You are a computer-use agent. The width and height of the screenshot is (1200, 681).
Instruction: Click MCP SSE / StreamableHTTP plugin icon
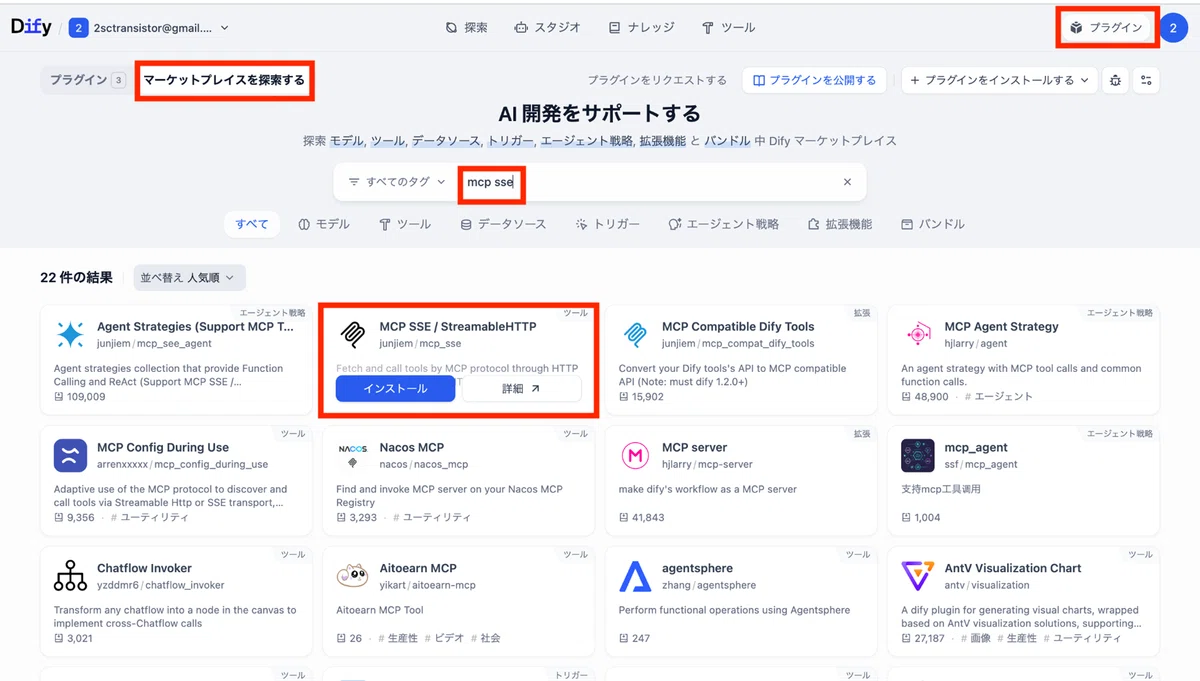point(353,334)
